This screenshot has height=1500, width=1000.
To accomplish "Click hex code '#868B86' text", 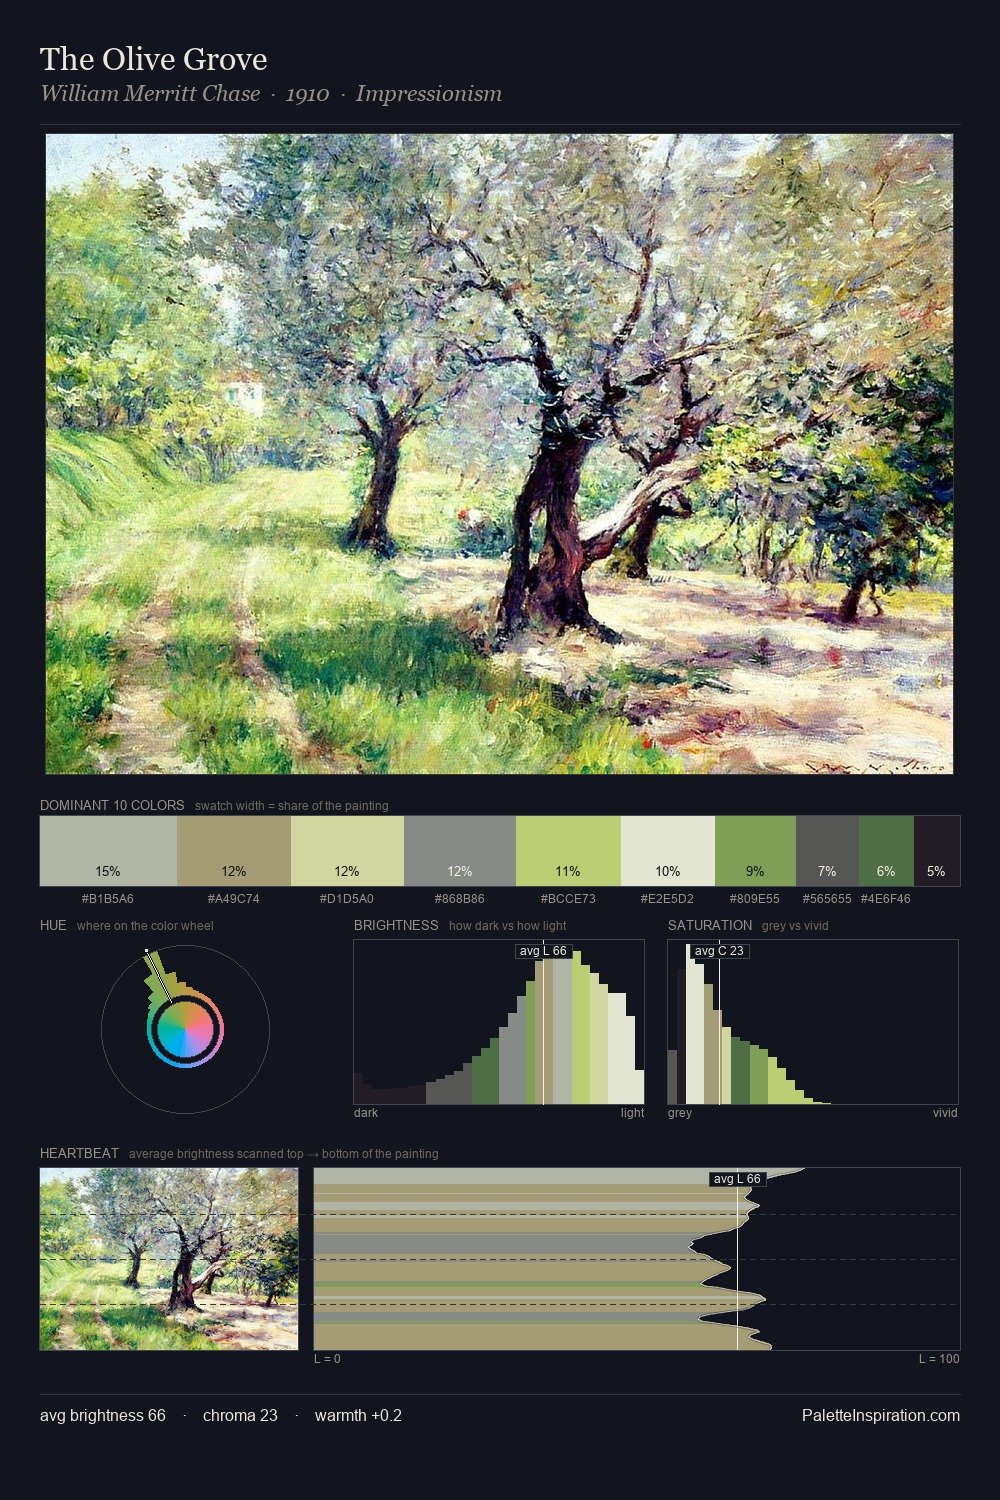I will 460,899.
